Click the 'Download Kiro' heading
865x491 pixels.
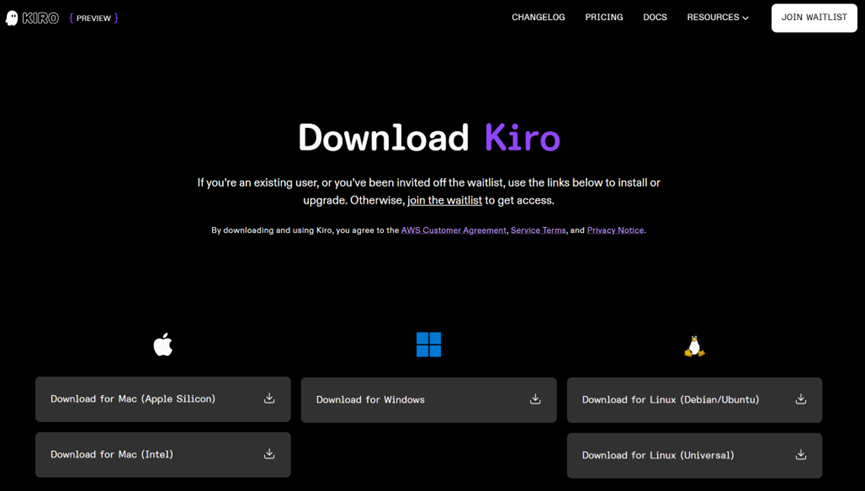point(429,137)
